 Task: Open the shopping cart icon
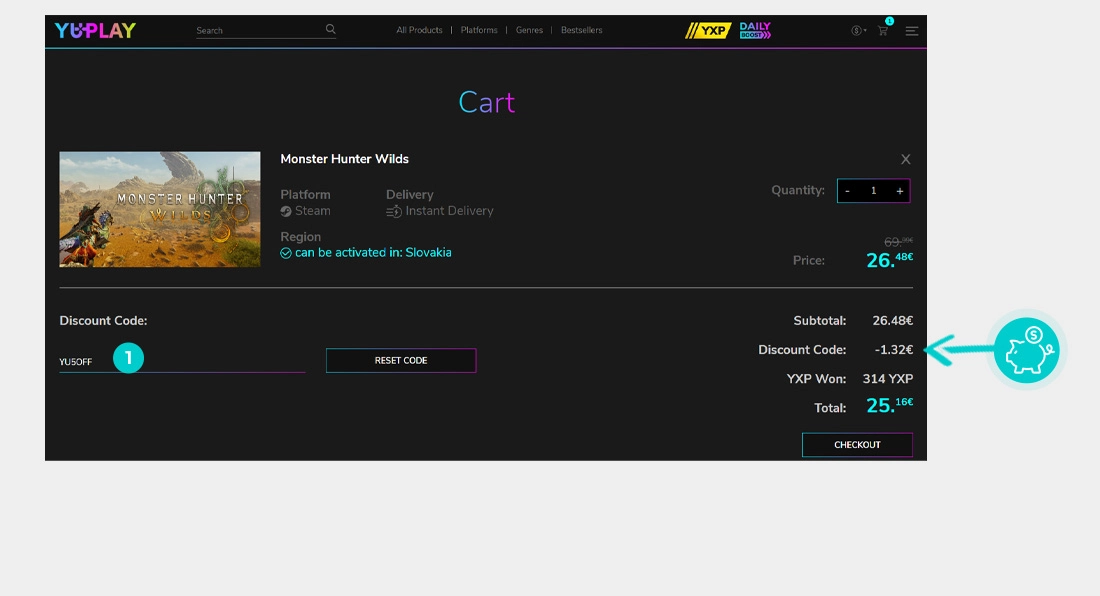pos(883,31)
